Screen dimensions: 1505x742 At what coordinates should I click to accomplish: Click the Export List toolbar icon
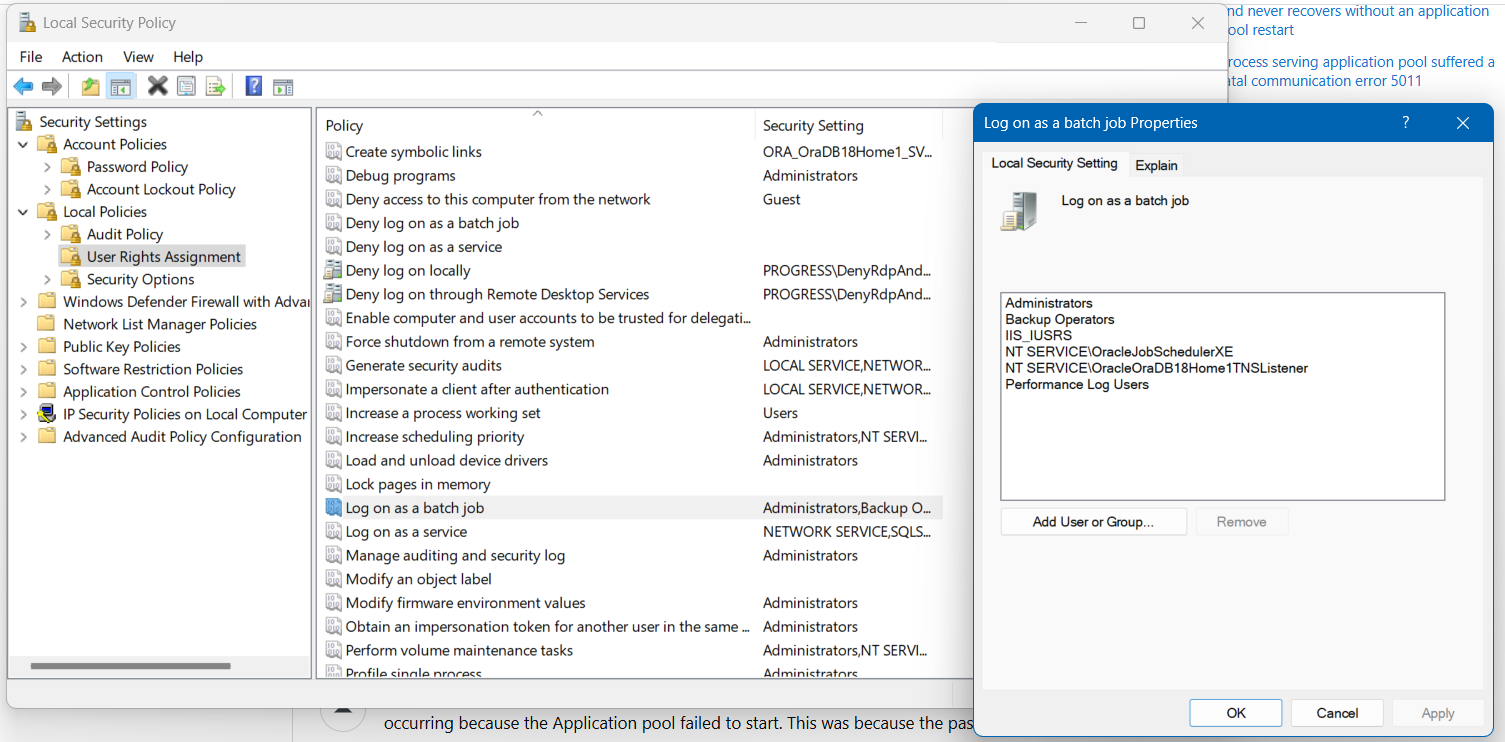(215, 86)
